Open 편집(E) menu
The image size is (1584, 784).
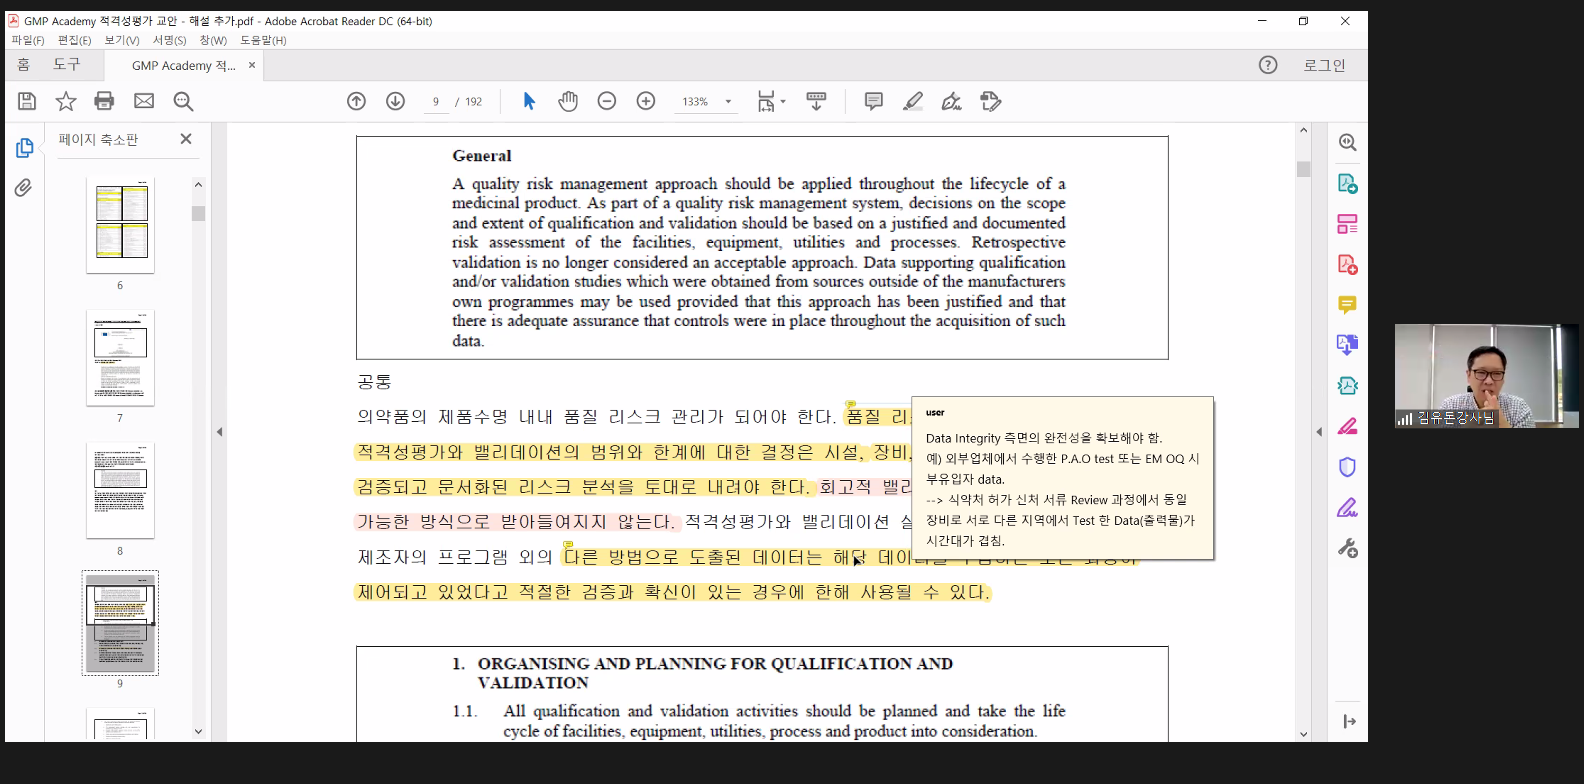pyautogui.click(x=75, y=40)
